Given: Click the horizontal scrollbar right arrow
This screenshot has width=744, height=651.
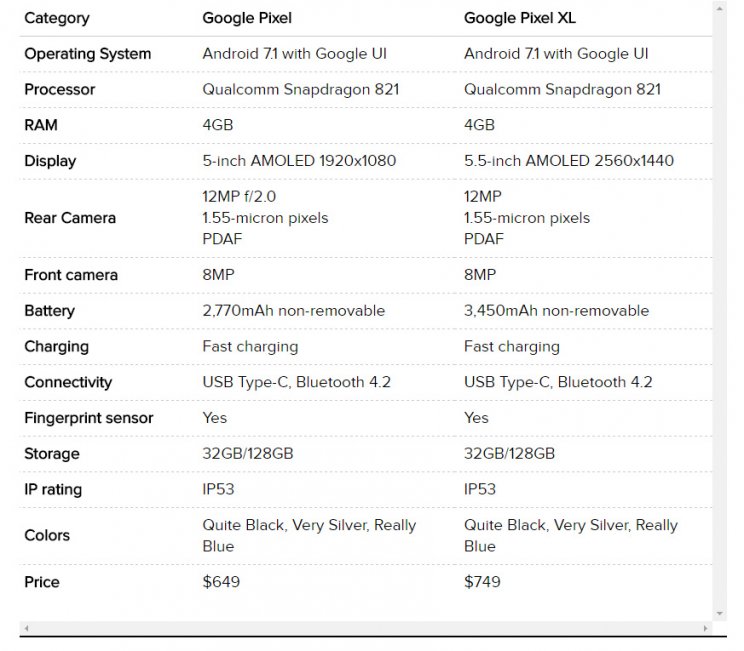Looking at the screenshot, I should (x=706, y=628).
